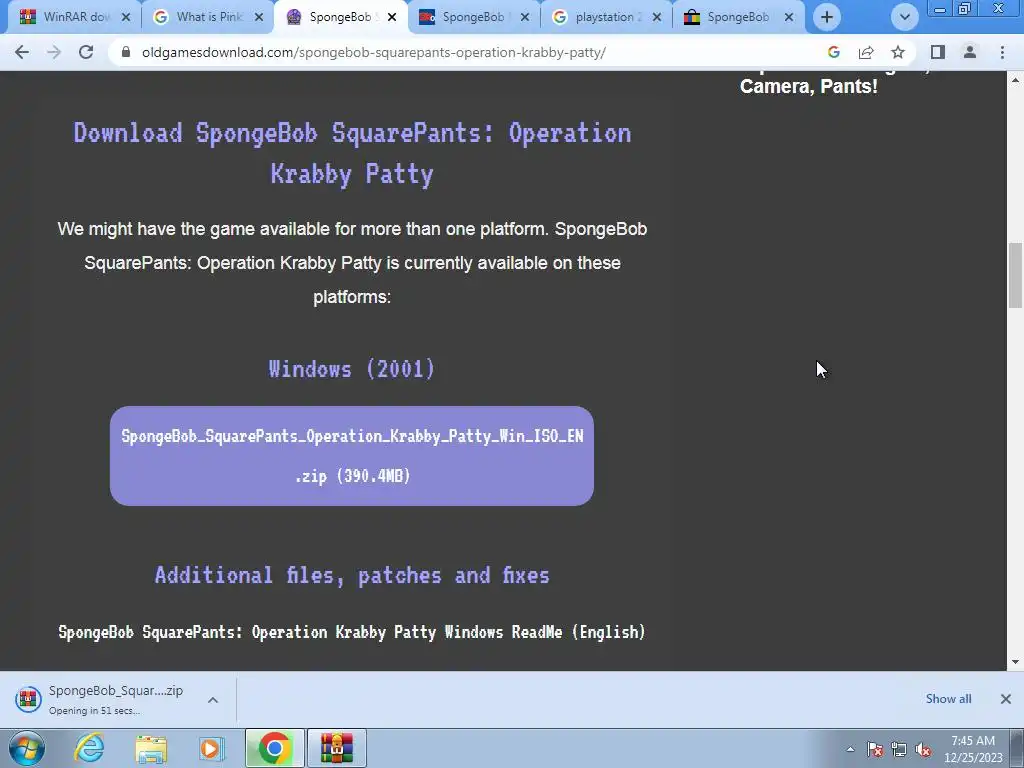1024x768 pixels.
Task: Click the scrollbar up arrow
Action: [x=1016, y=80]
